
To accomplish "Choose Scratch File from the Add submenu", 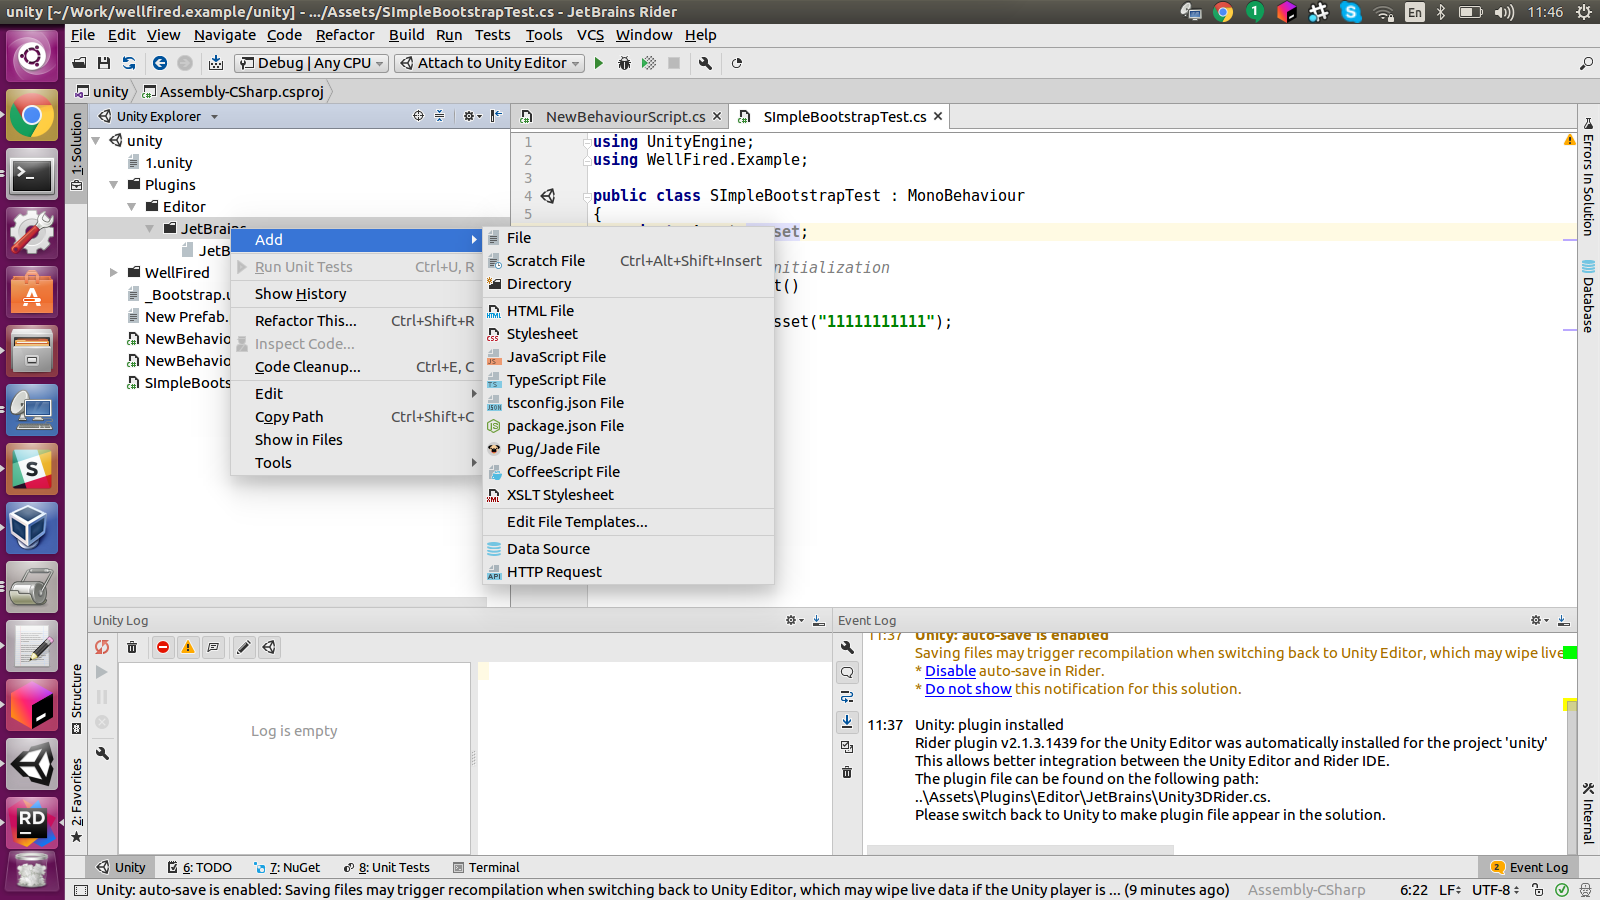I will point(628,261).
